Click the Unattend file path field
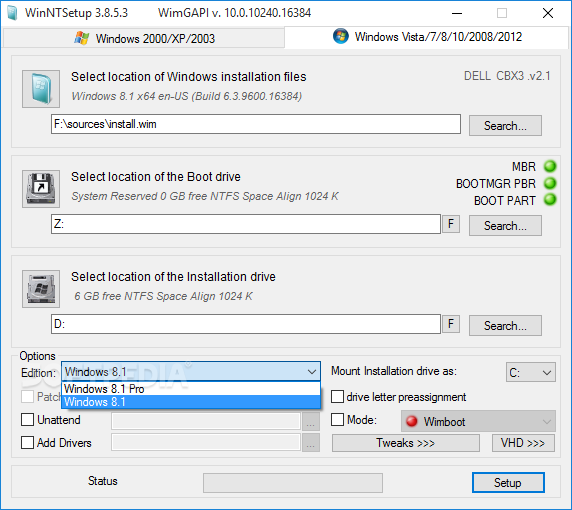572x510 pixels. point(206,422)
